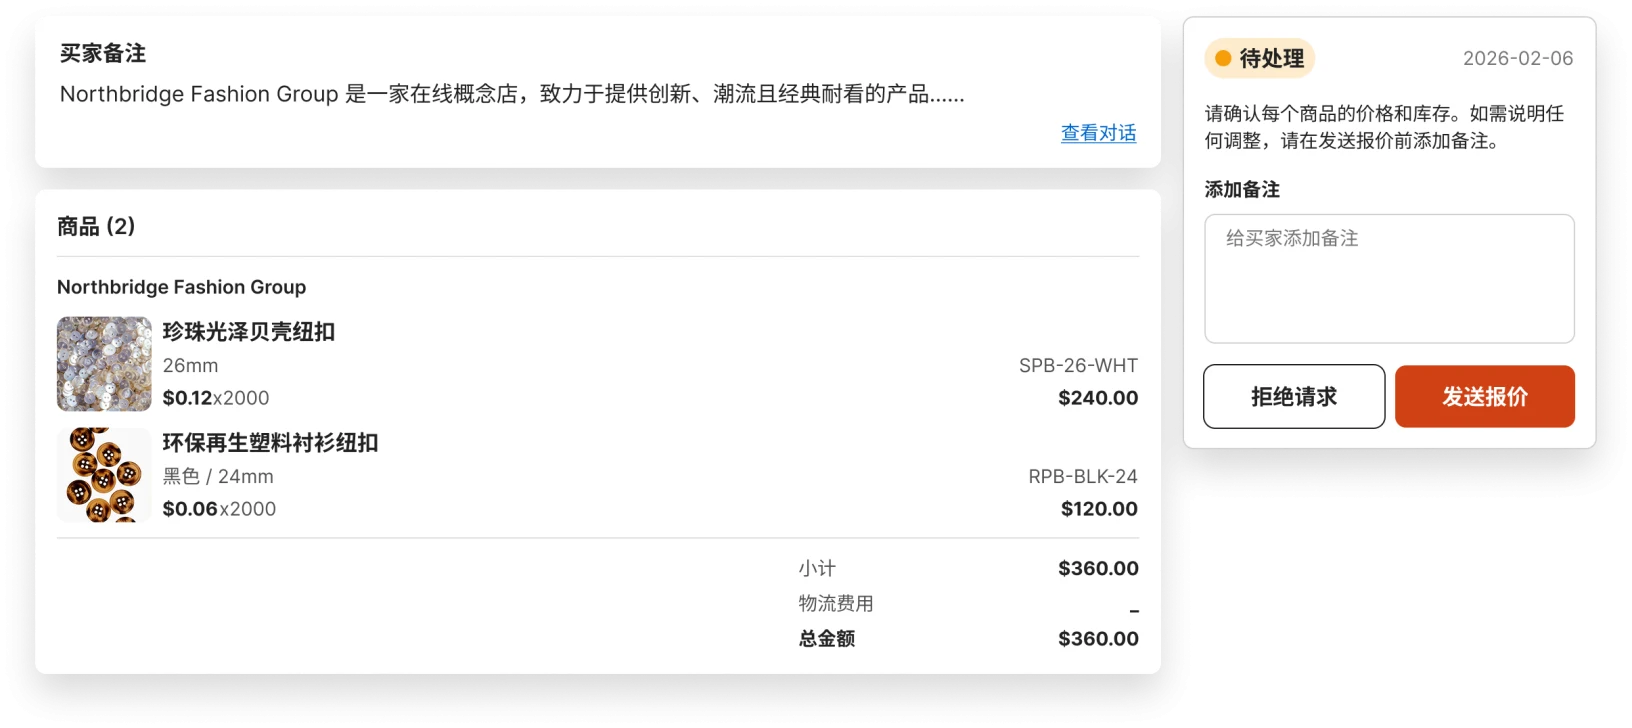1632x728 pixels.
Task: Click the 买家备注 heading
Action: coord(103,53)
